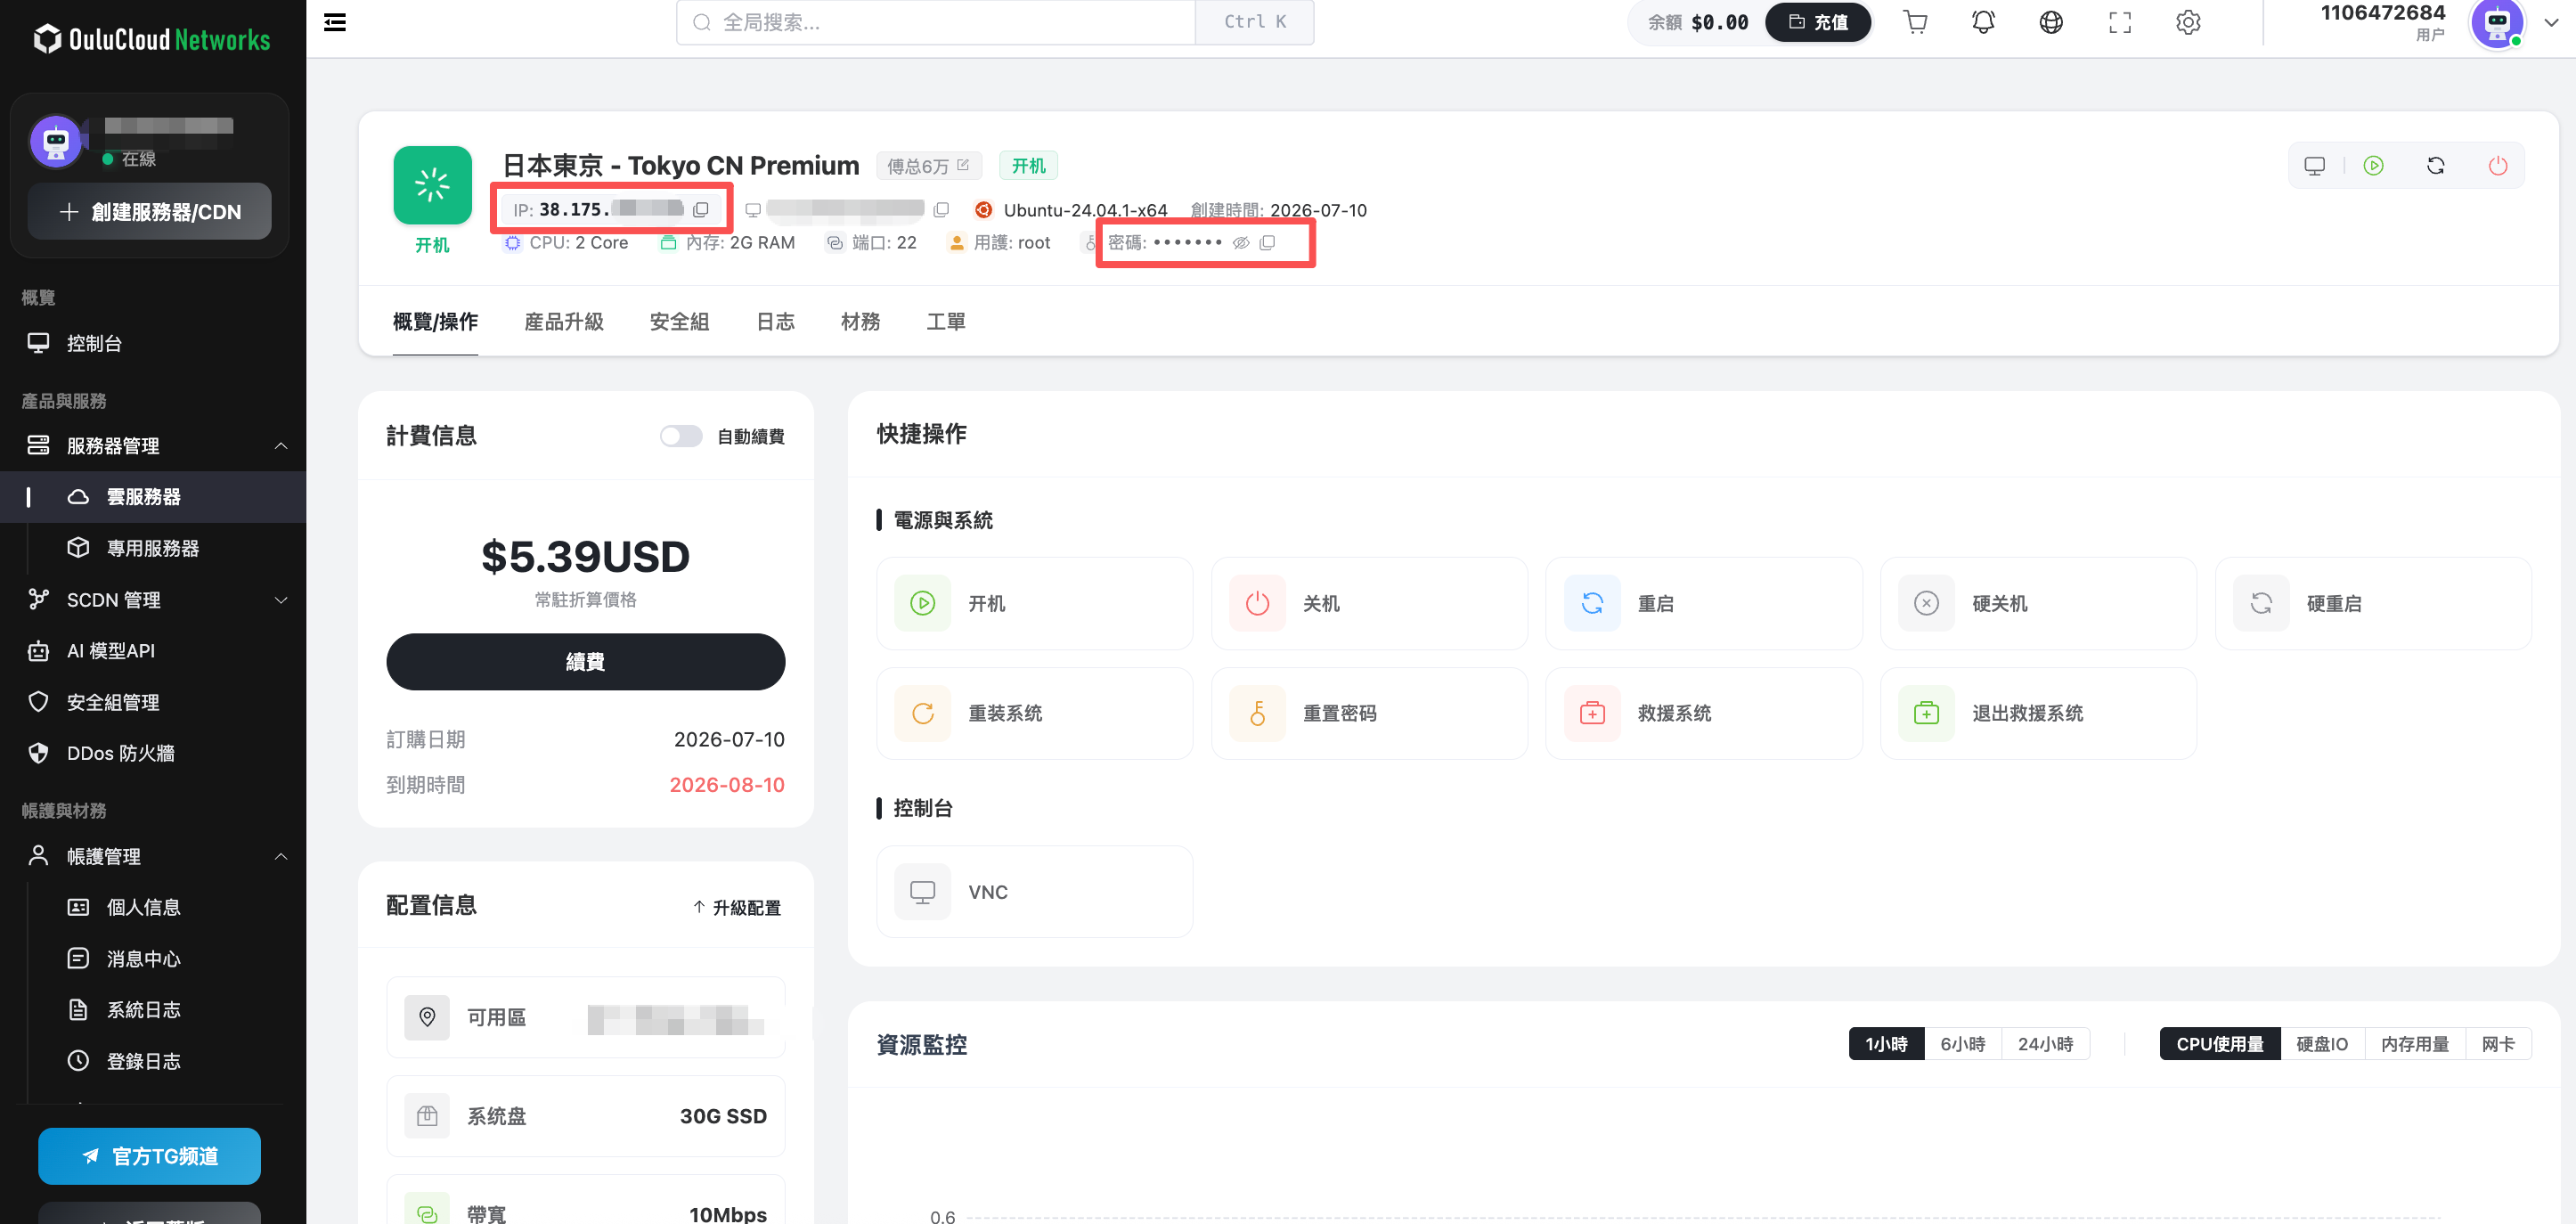Click the 續費 renew button
Image resolution: width=2576 pixels, height=1224 pixels.
coord(585,661)
